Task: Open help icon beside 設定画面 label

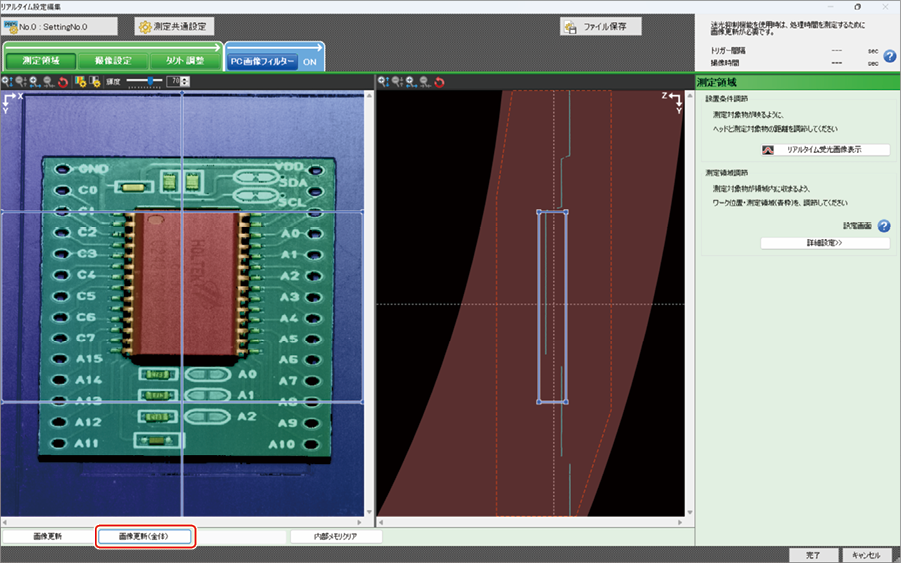Action: pyautogui.click(x=883, y=226)
